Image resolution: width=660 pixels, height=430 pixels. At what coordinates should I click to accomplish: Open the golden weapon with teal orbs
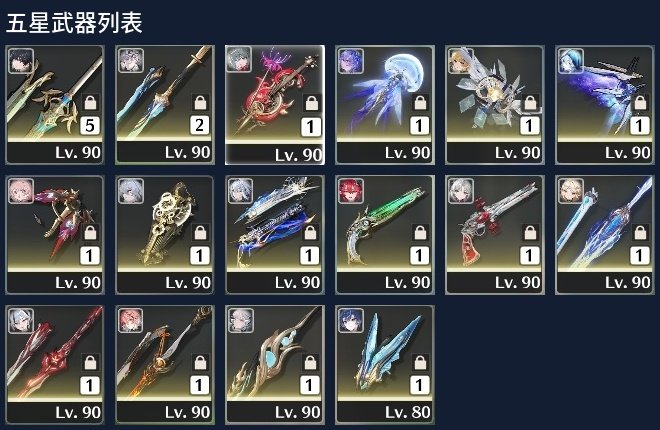275,365
